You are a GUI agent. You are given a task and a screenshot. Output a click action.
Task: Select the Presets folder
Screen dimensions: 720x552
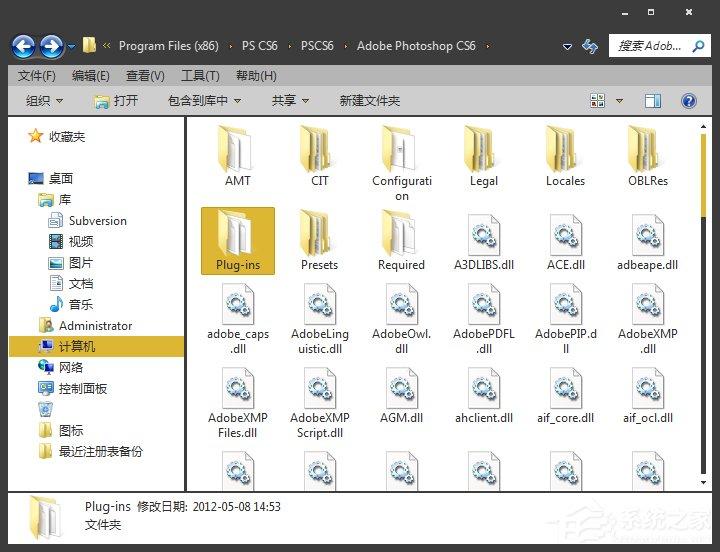[320, 240]
